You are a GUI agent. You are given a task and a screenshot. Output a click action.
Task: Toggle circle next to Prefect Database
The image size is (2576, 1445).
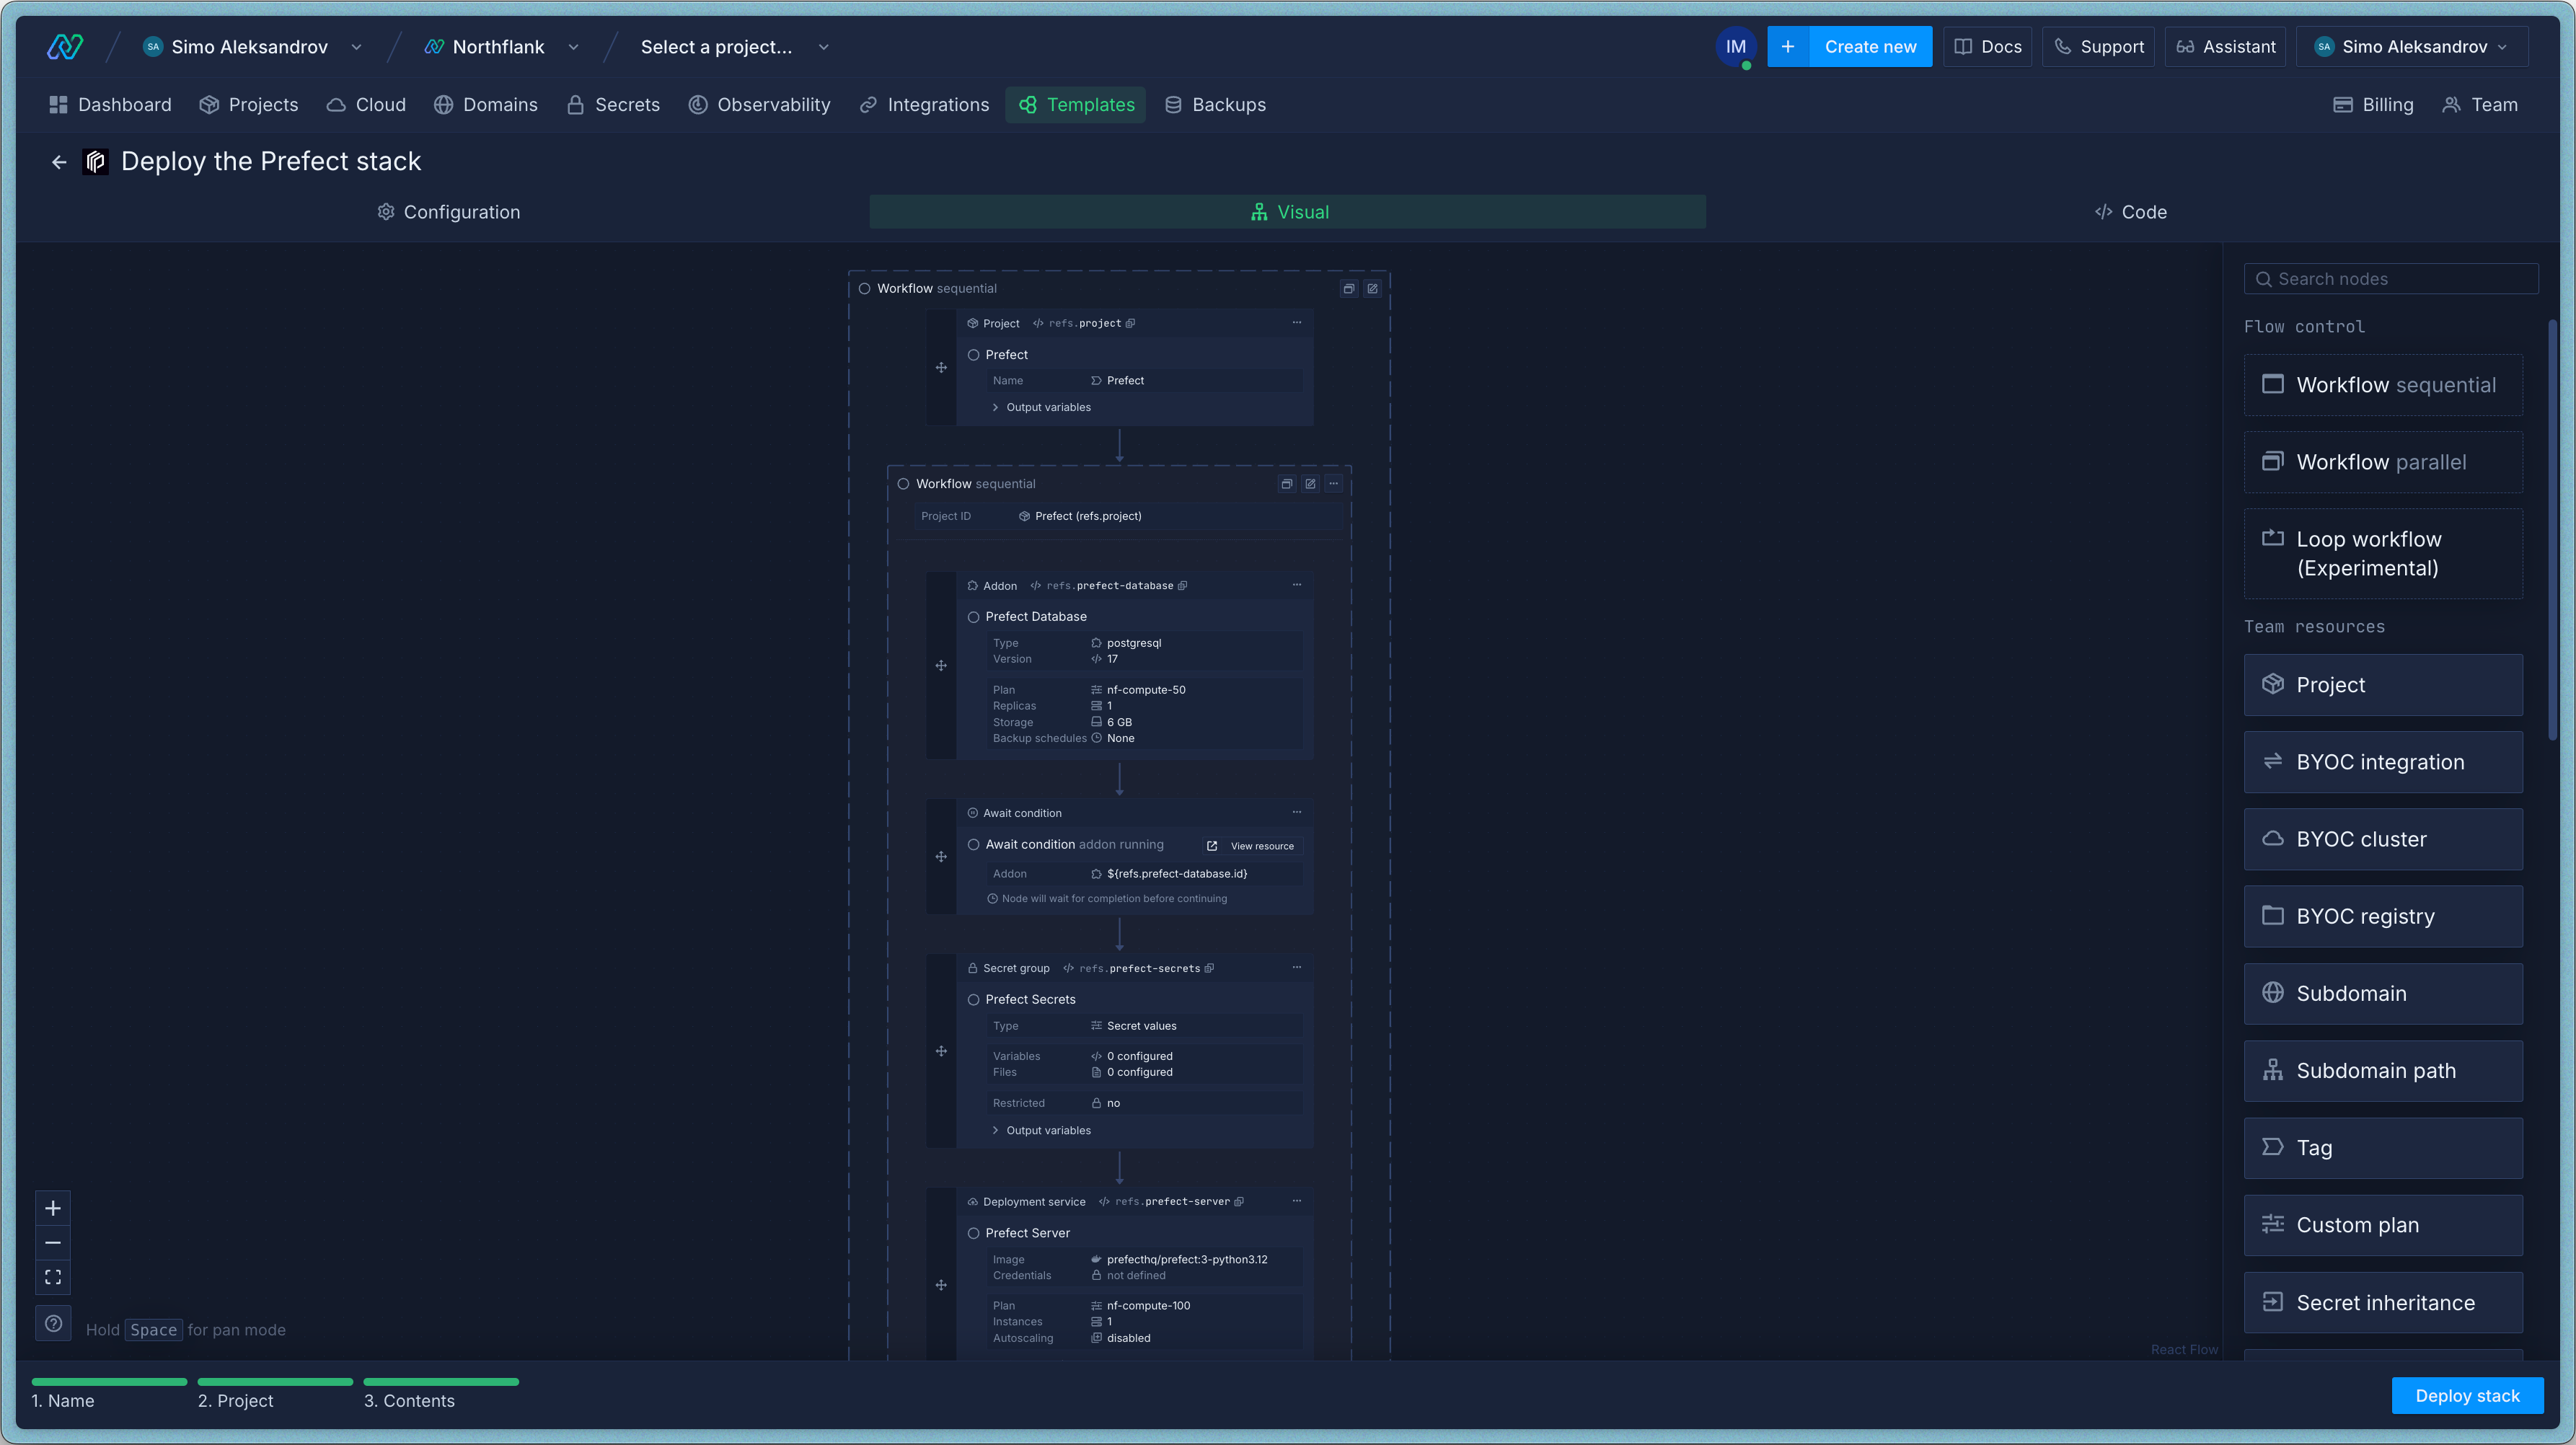coord(973,617)
